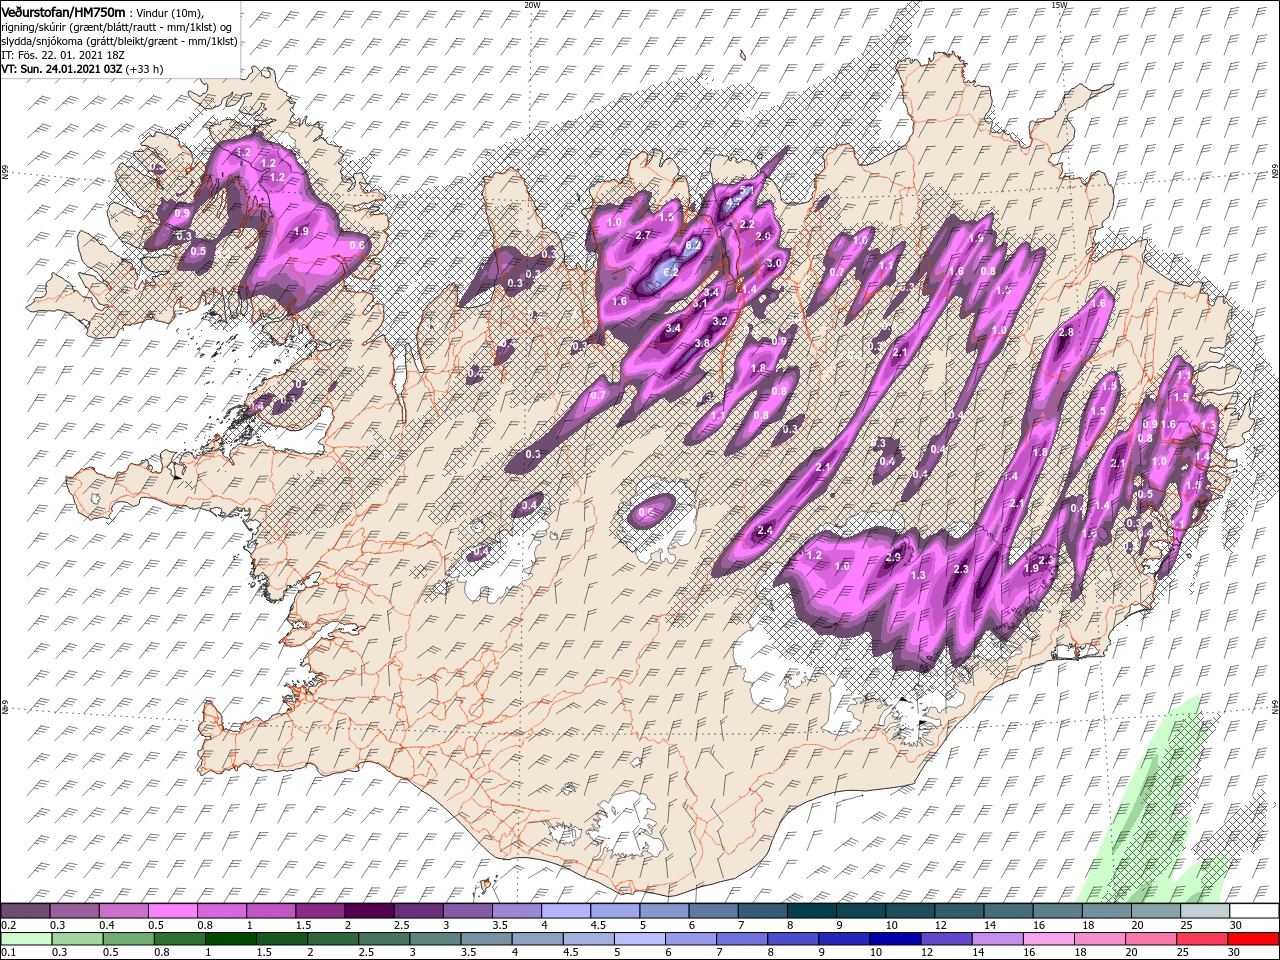Click the '2.8' snowfall value on map
Viewport: 1280px width, 960px height.
(x=1066, y=332)
